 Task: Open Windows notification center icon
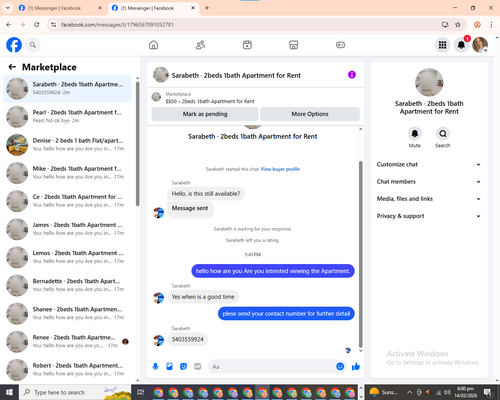coord(488,392)
